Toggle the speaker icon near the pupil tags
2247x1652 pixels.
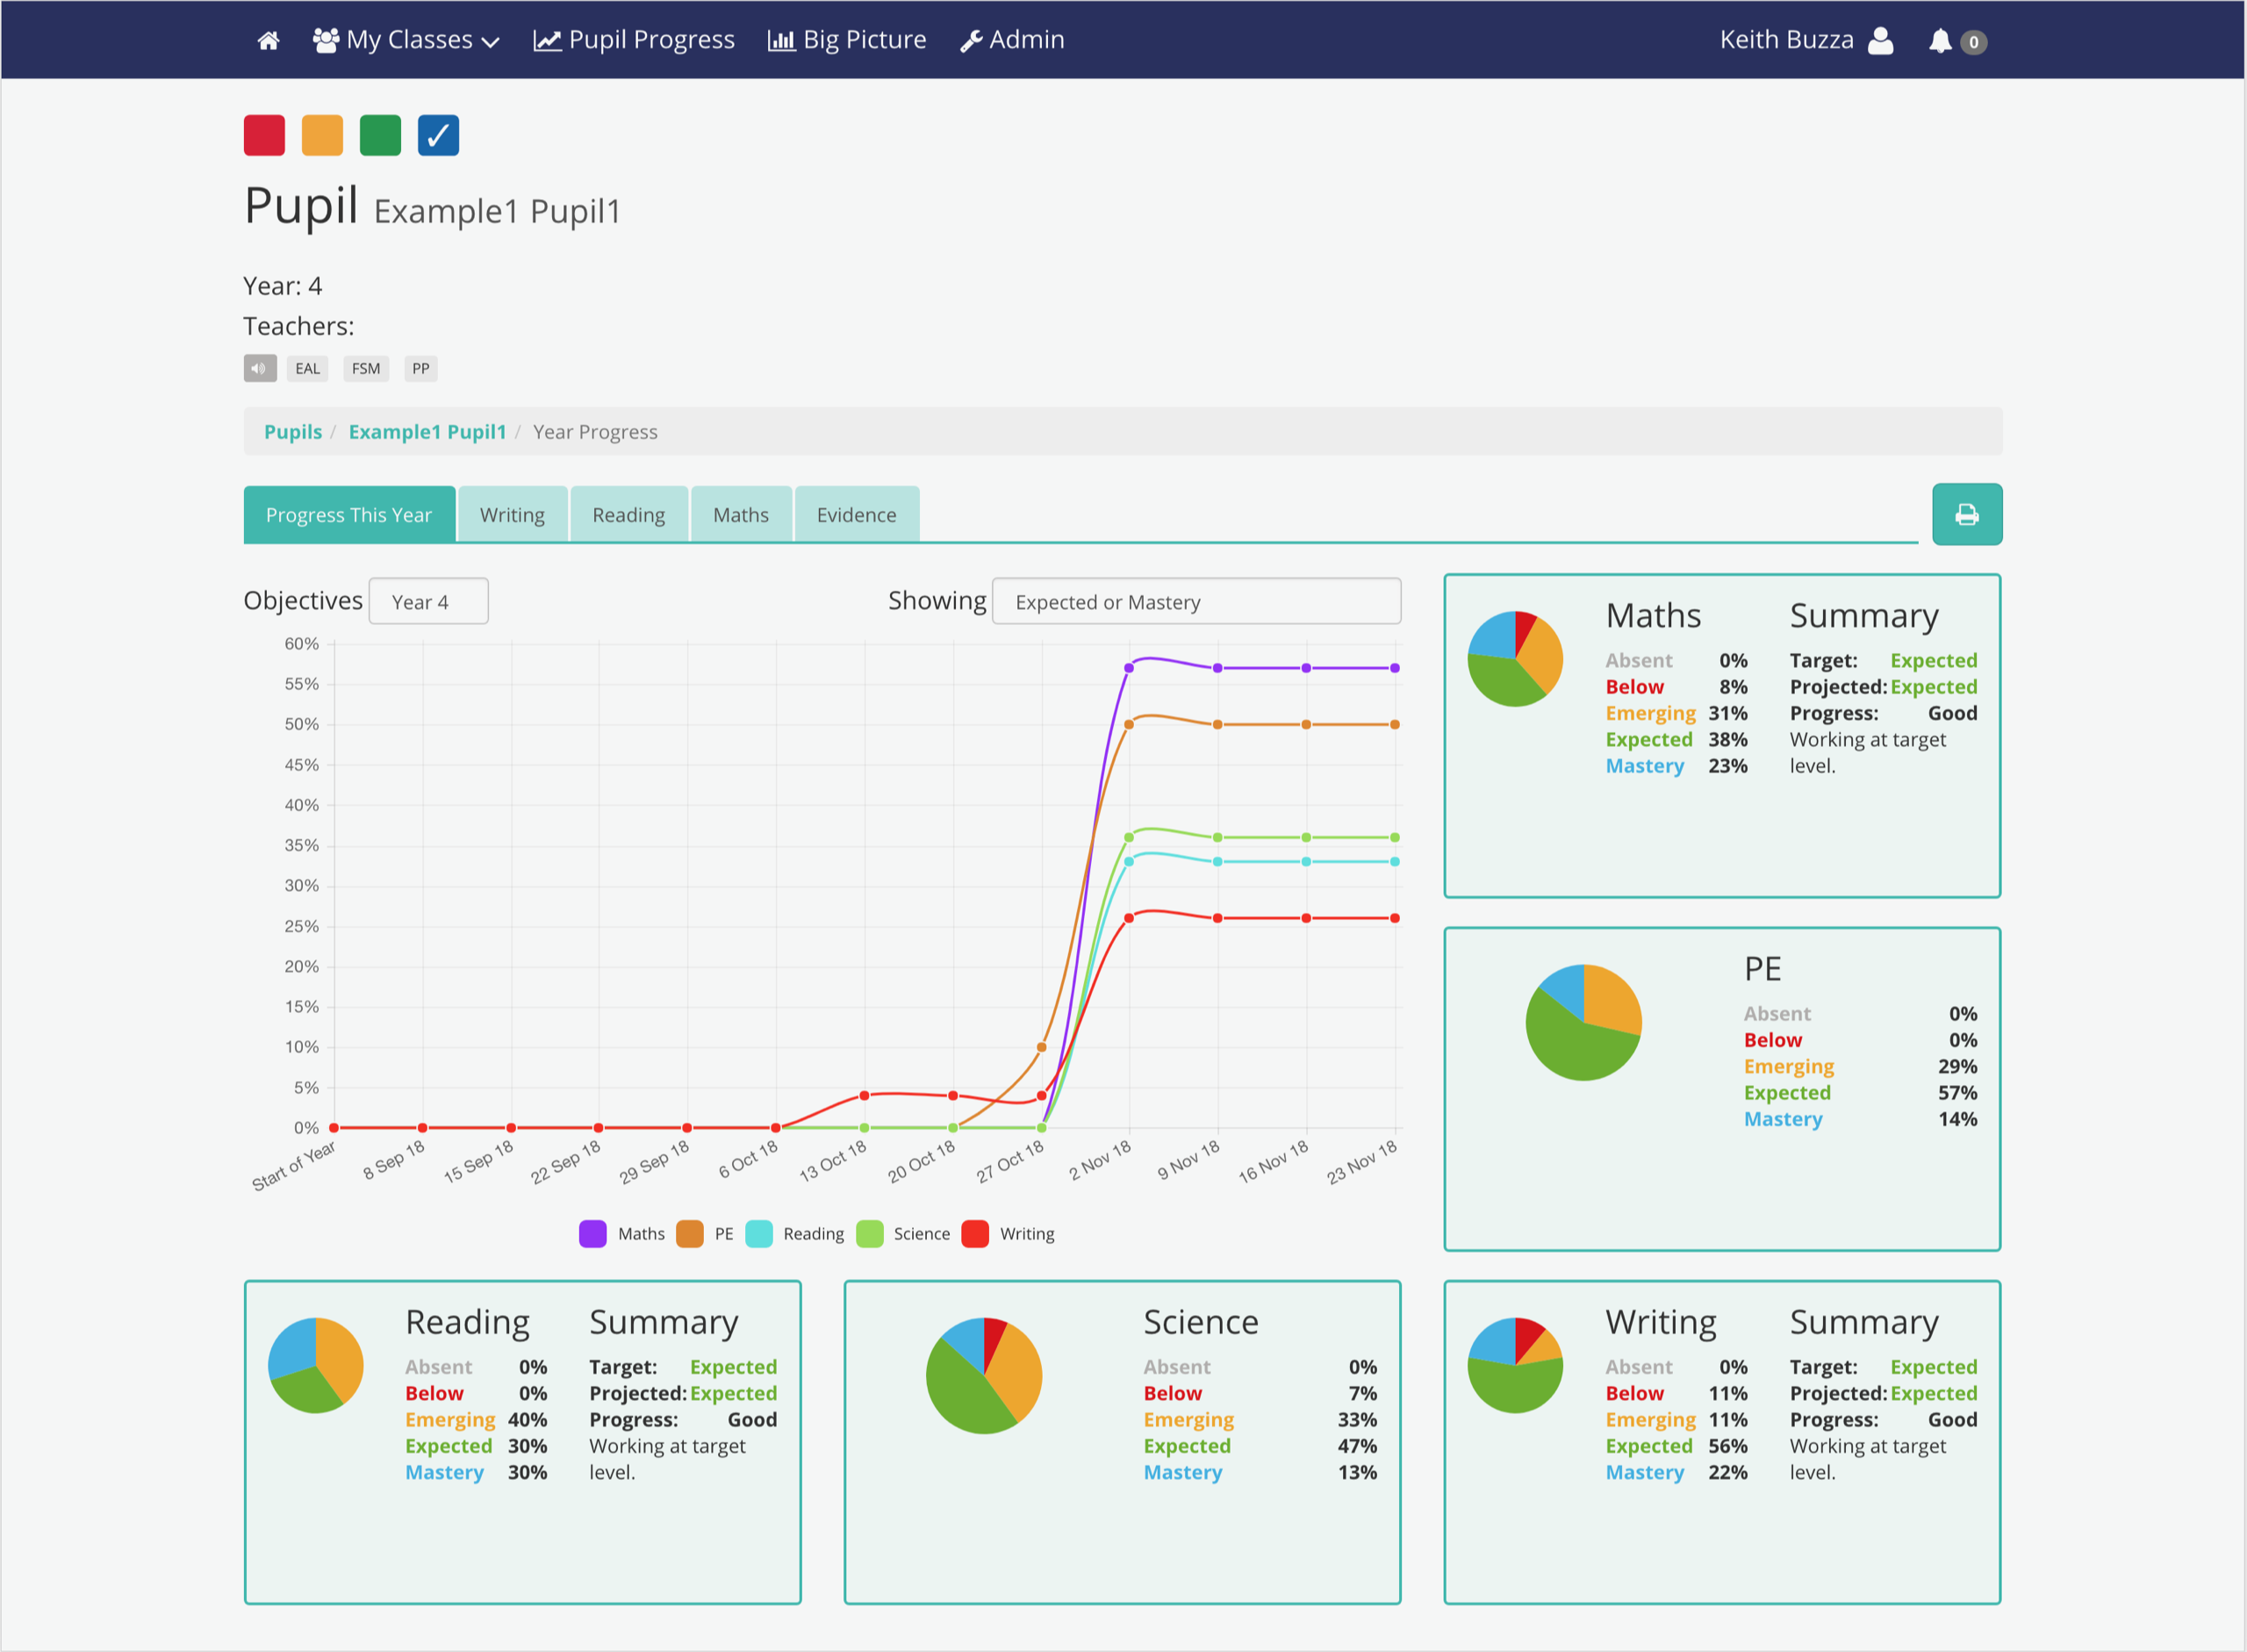tap(259, 368)
